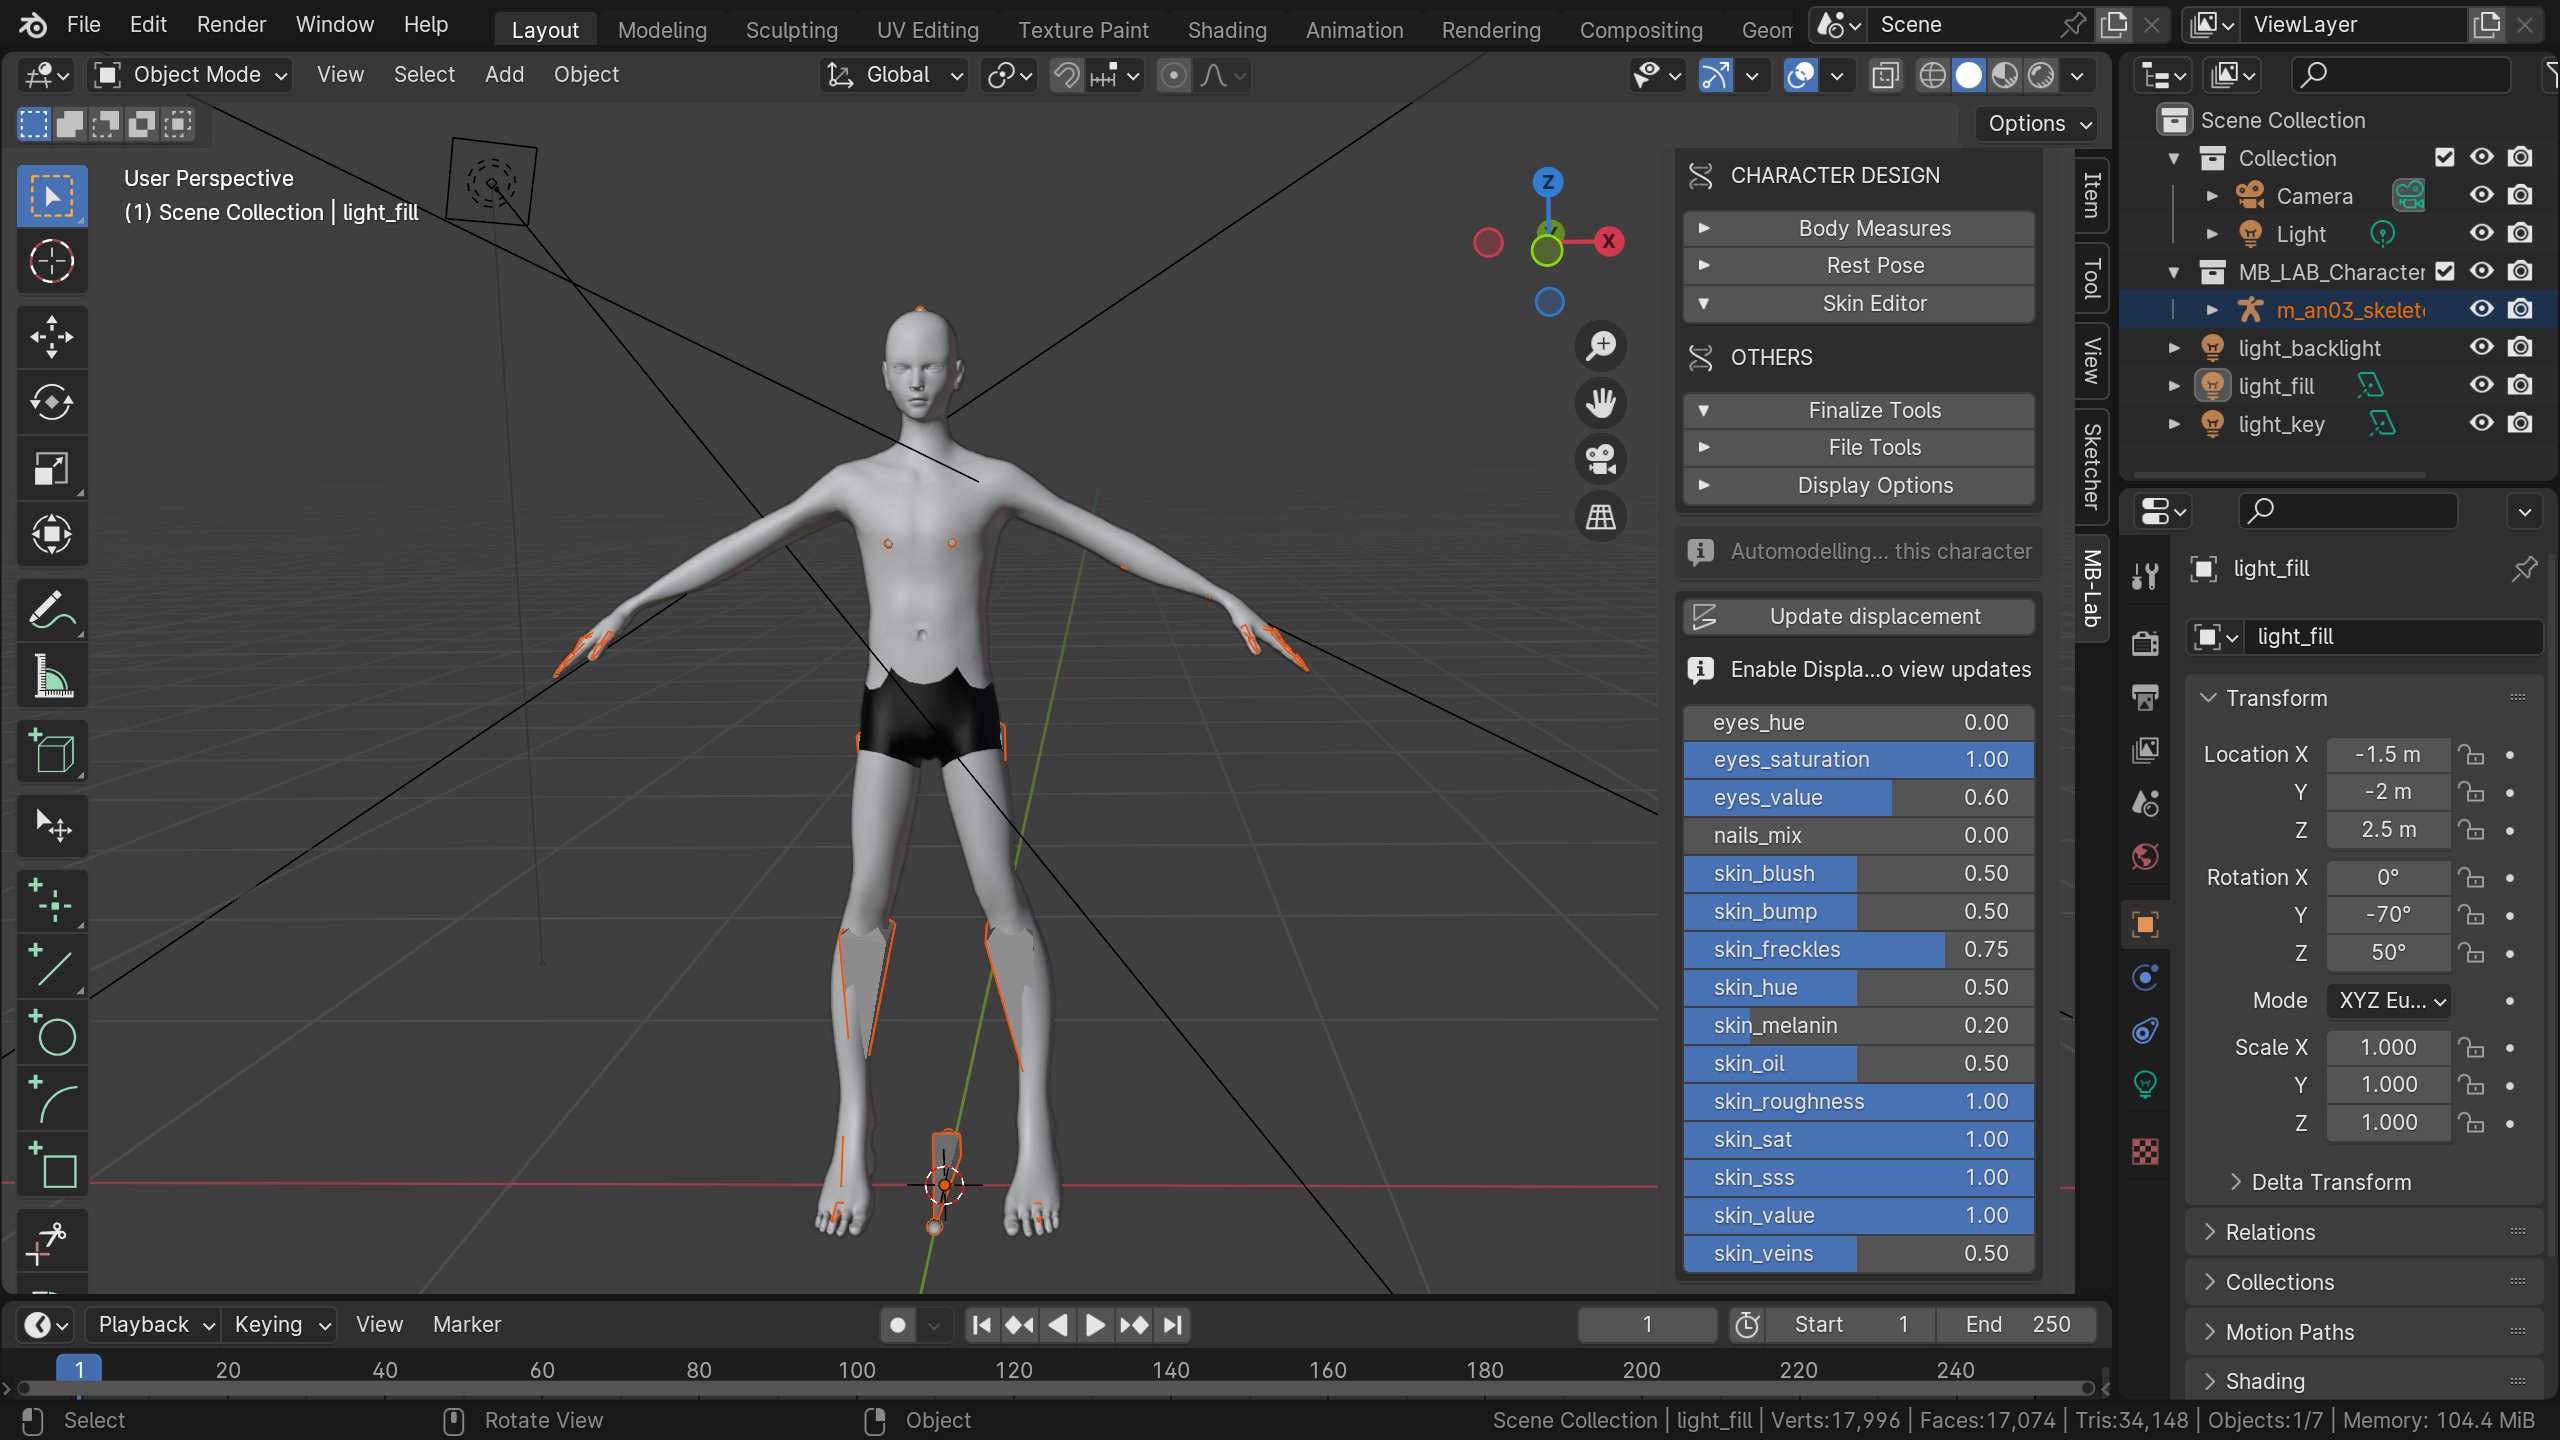Adjust the skin_freckles slider
Screen dimensions: 2560x1440
1858,949
